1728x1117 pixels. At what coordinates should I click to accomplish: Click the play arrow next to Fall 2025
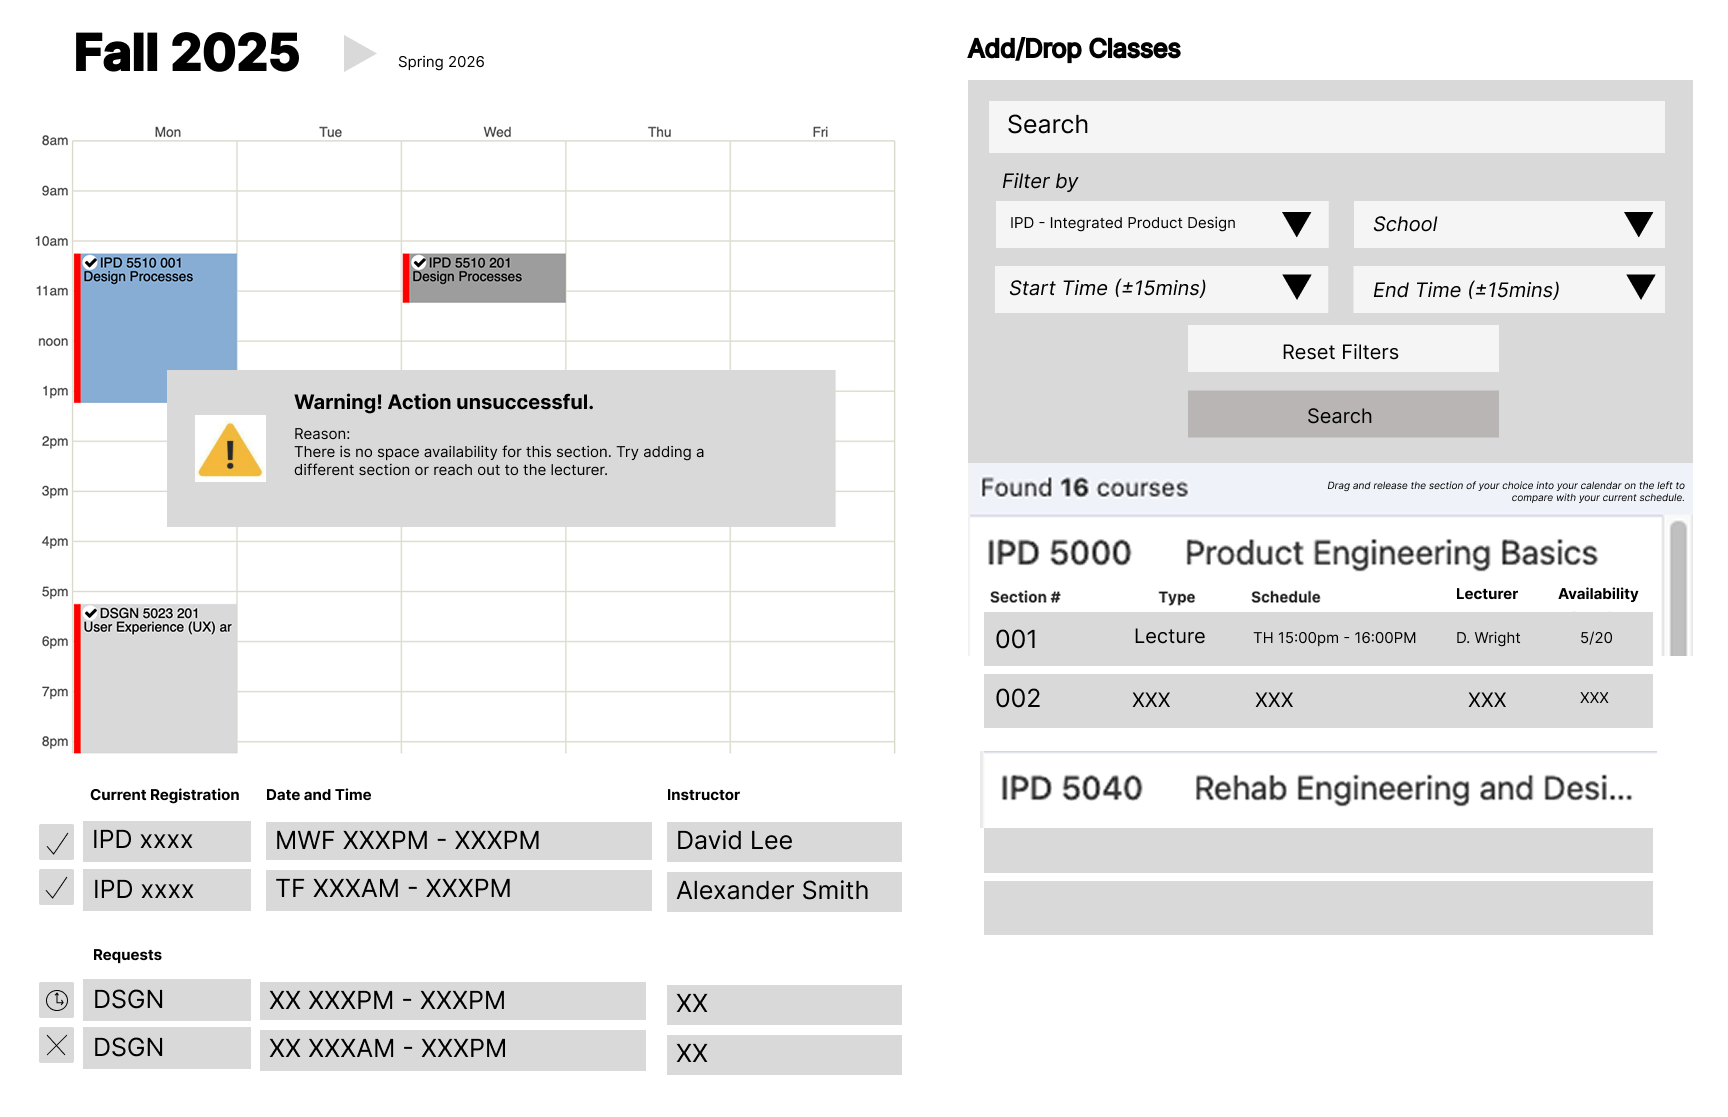pyautogui.click(x=358, y=53)
